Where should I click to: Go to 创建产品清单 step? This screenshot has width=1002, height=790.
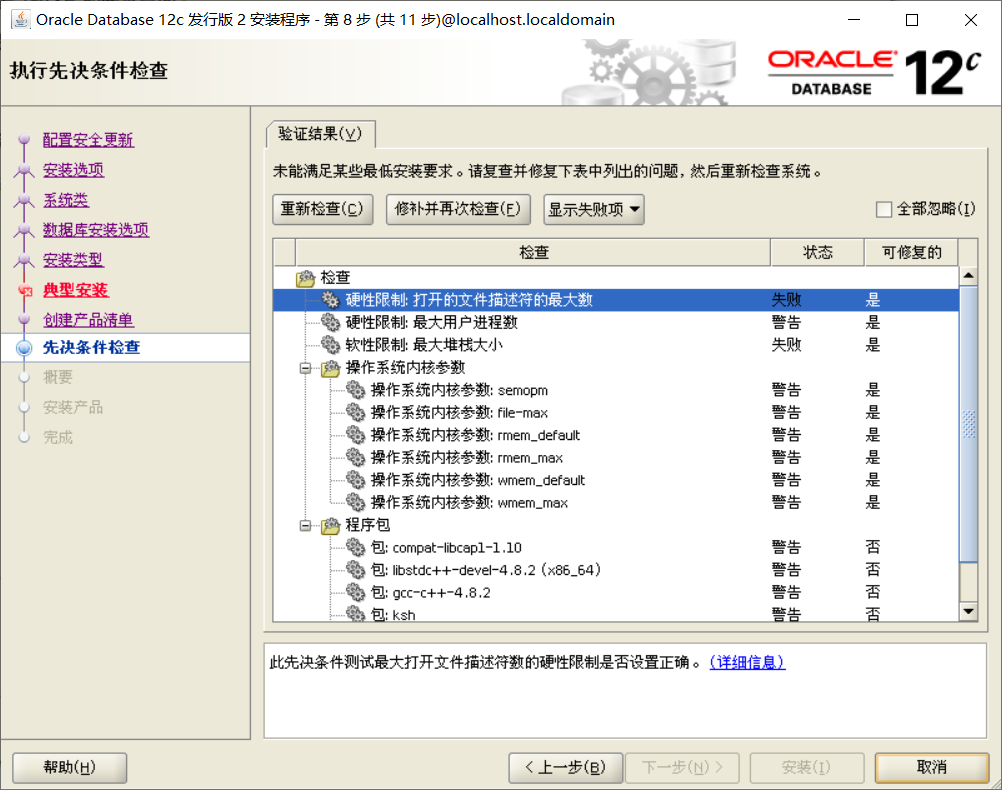pyautogui.click(x=88, y=320)
